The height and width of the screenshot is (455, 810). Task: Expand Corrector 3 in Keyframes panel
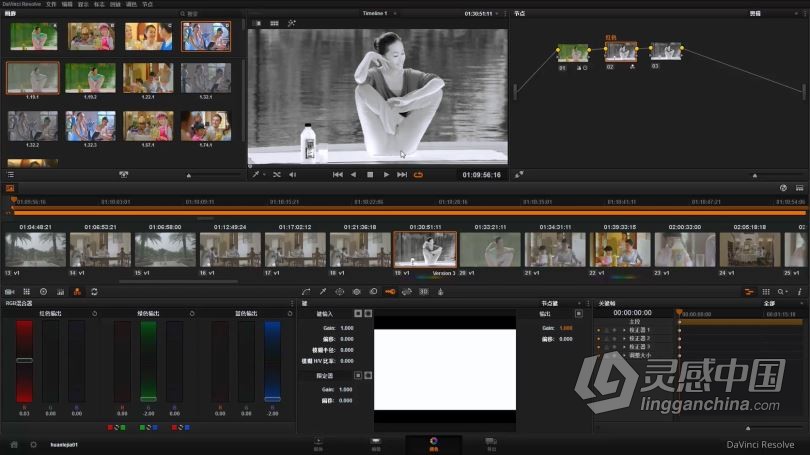(x=624, y=347)
